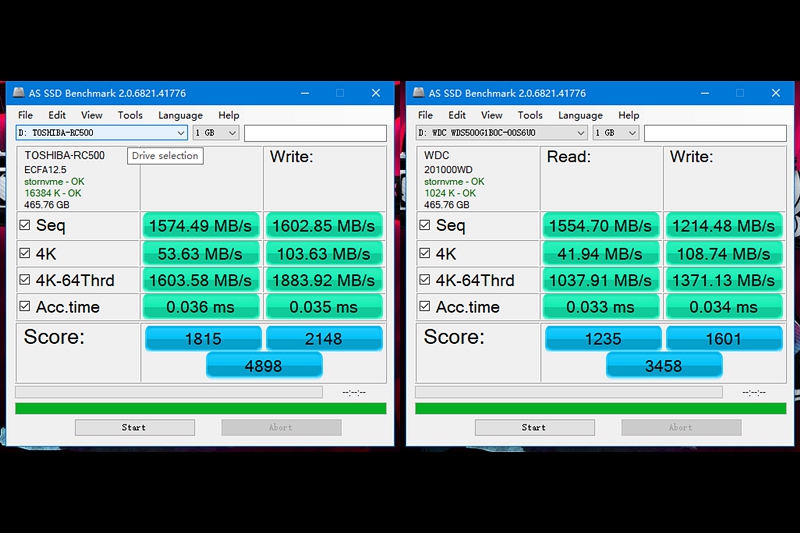Uncheck the 4K-64Thrd test in the WDC window
Viewport: 800px width, 533px height.
tap(424, 280)
